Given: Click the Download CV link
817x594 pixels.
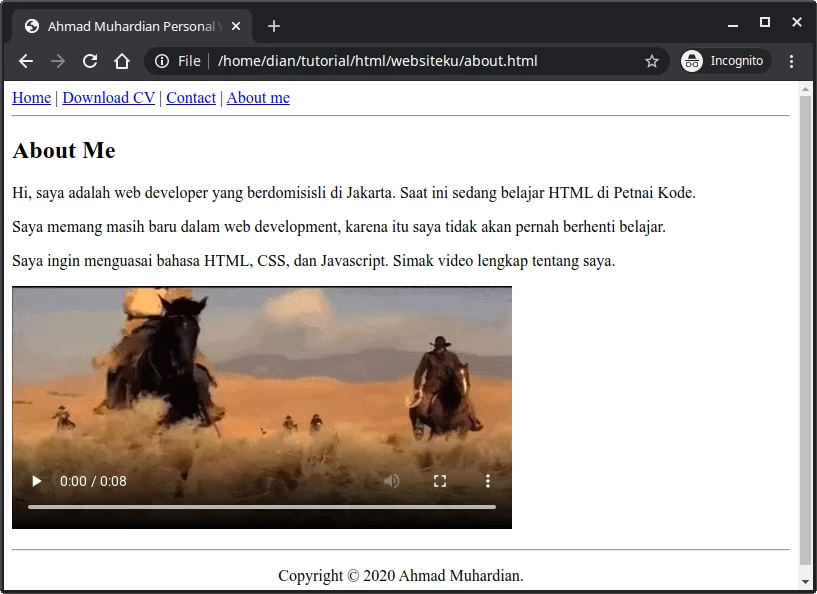Looking at the screenshot, I should click(108, 97).
